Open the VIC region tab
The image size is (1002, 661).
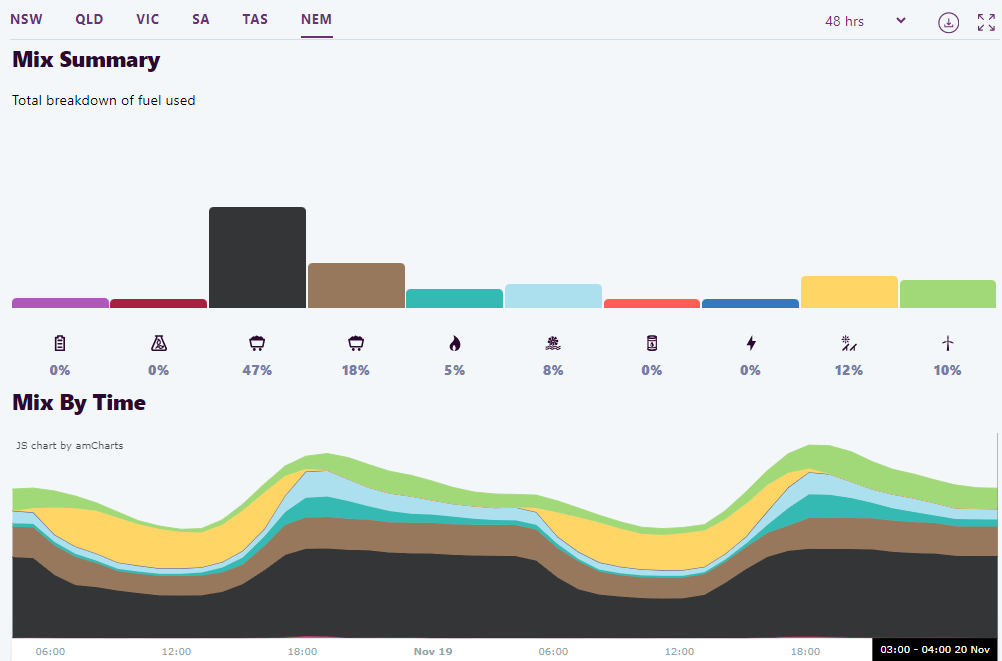pos(148,19)
